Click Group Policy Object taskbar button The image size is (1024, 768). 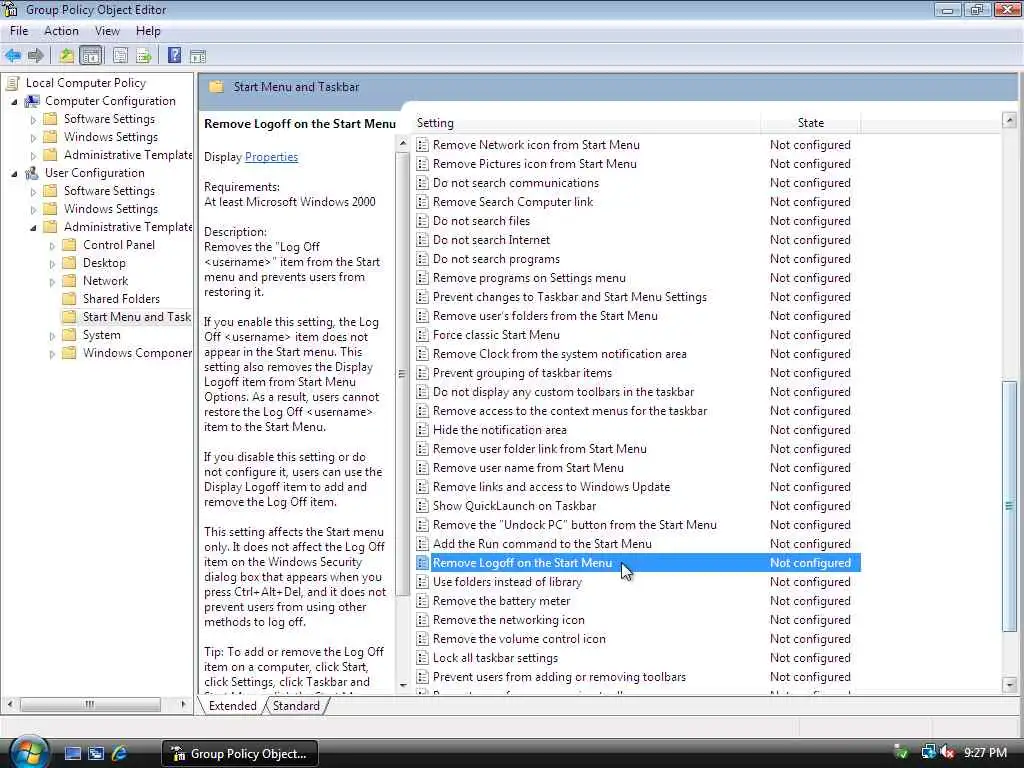[x=240, y=754]
